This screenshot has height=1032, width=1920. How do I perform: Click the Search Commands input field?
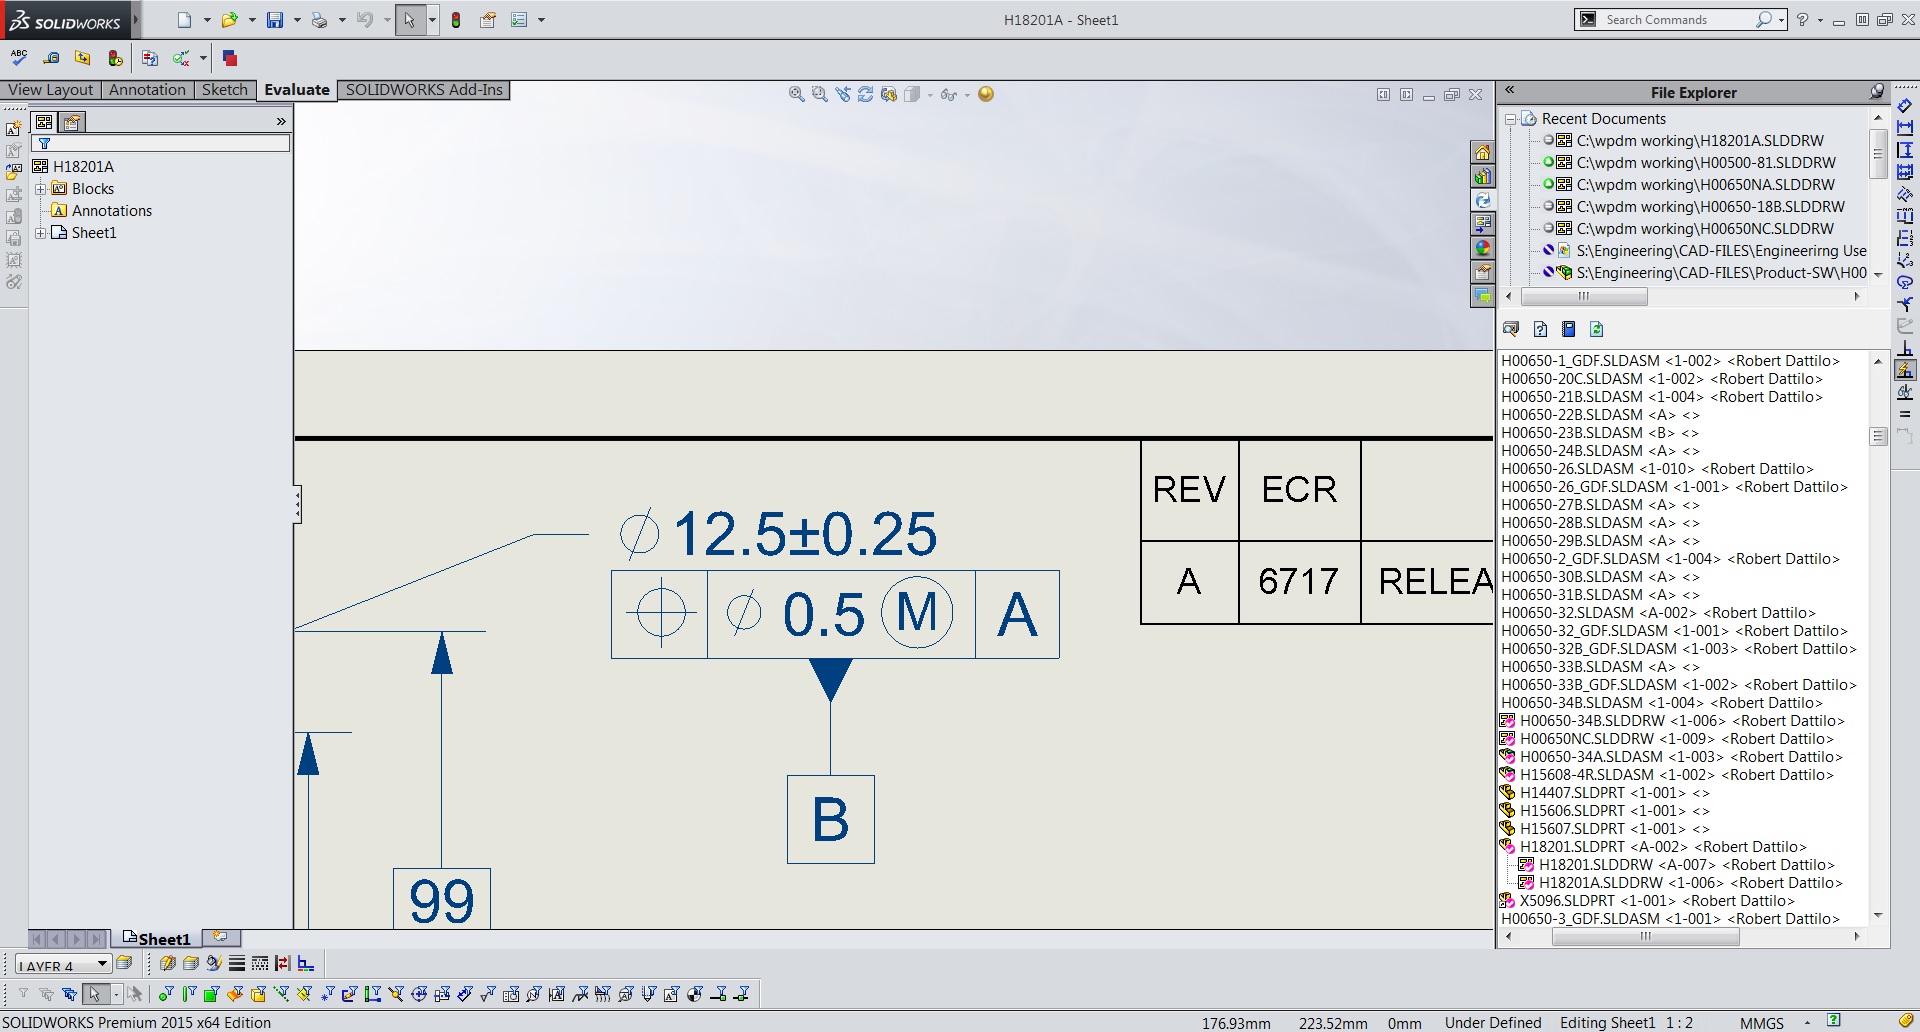(1678, 20)
